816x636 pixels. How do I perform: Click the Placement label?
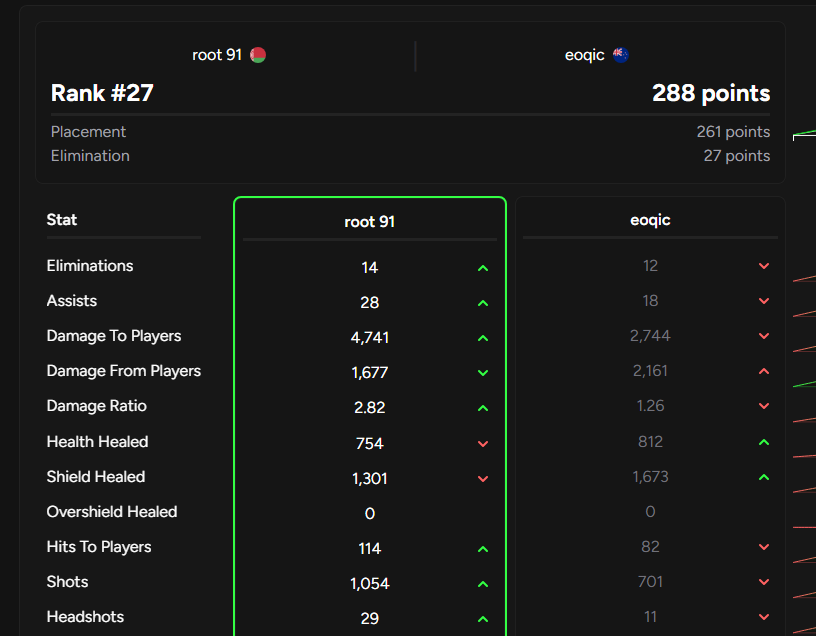tap(88, 132)
